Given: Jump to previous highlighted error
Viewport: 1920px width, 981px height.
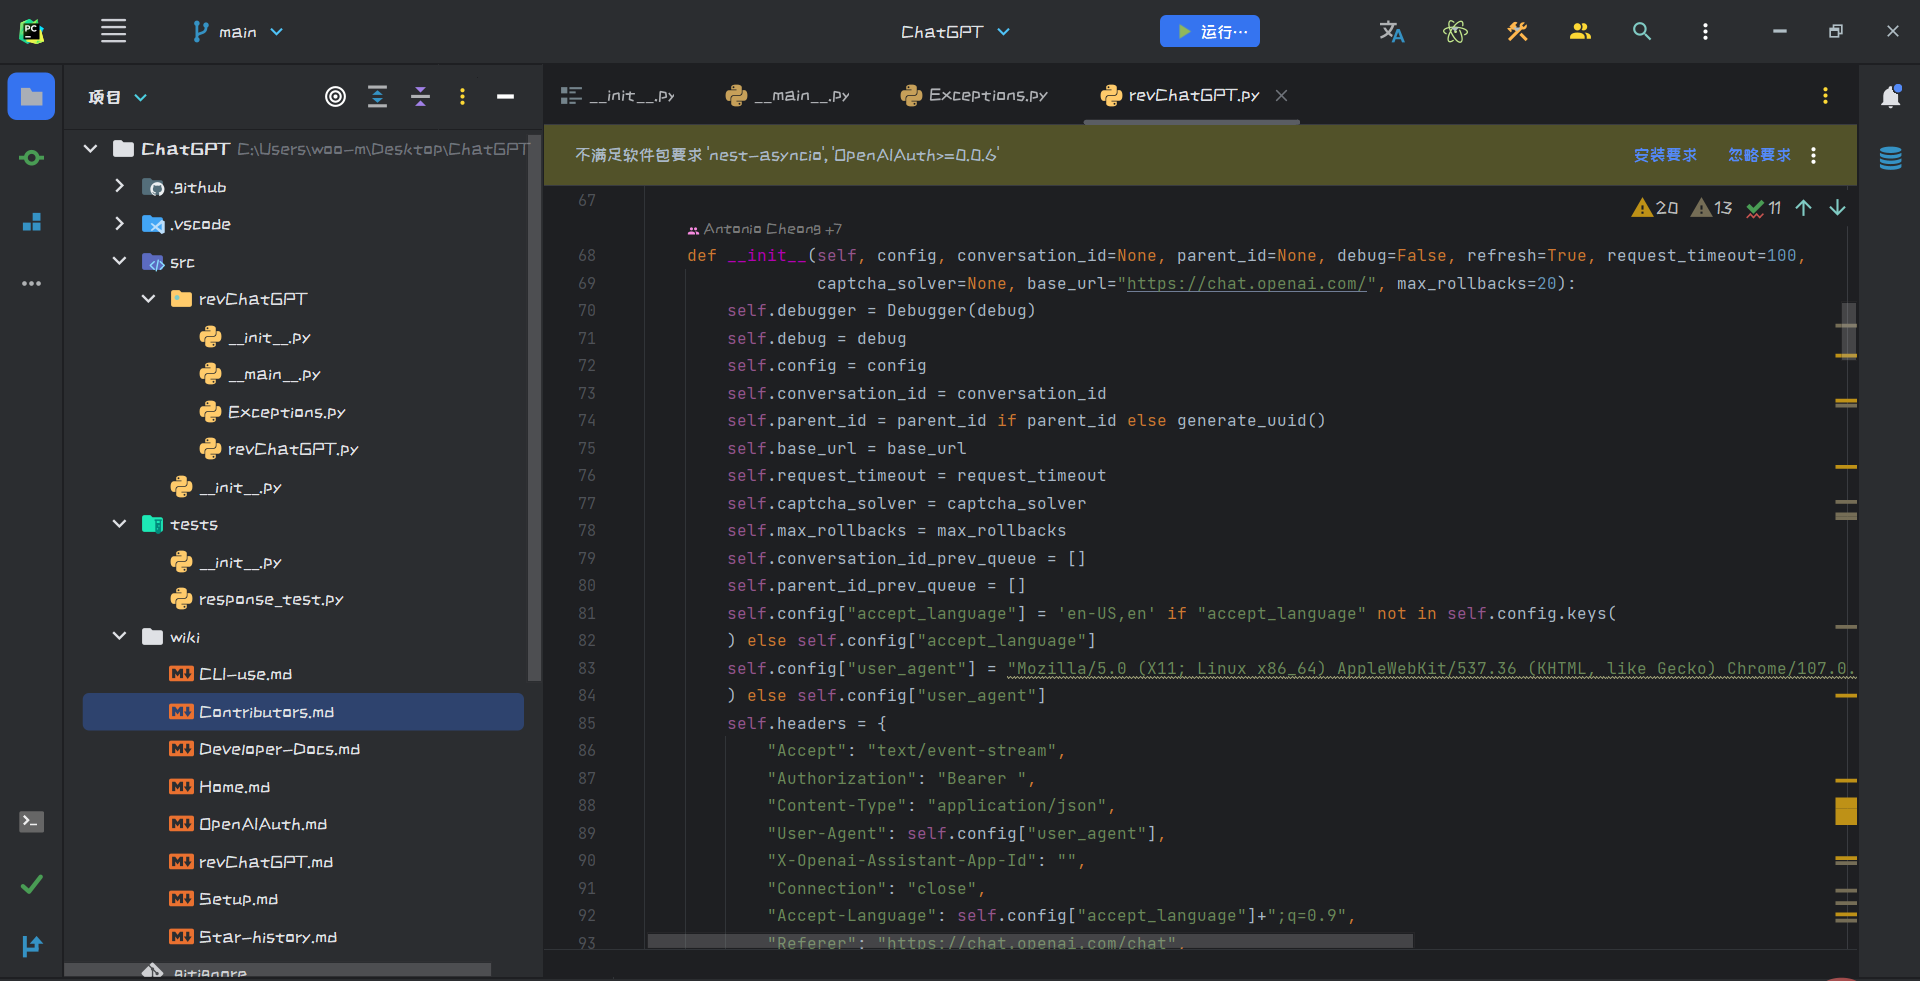Looking at the screenshot, I should point(1803,208).
